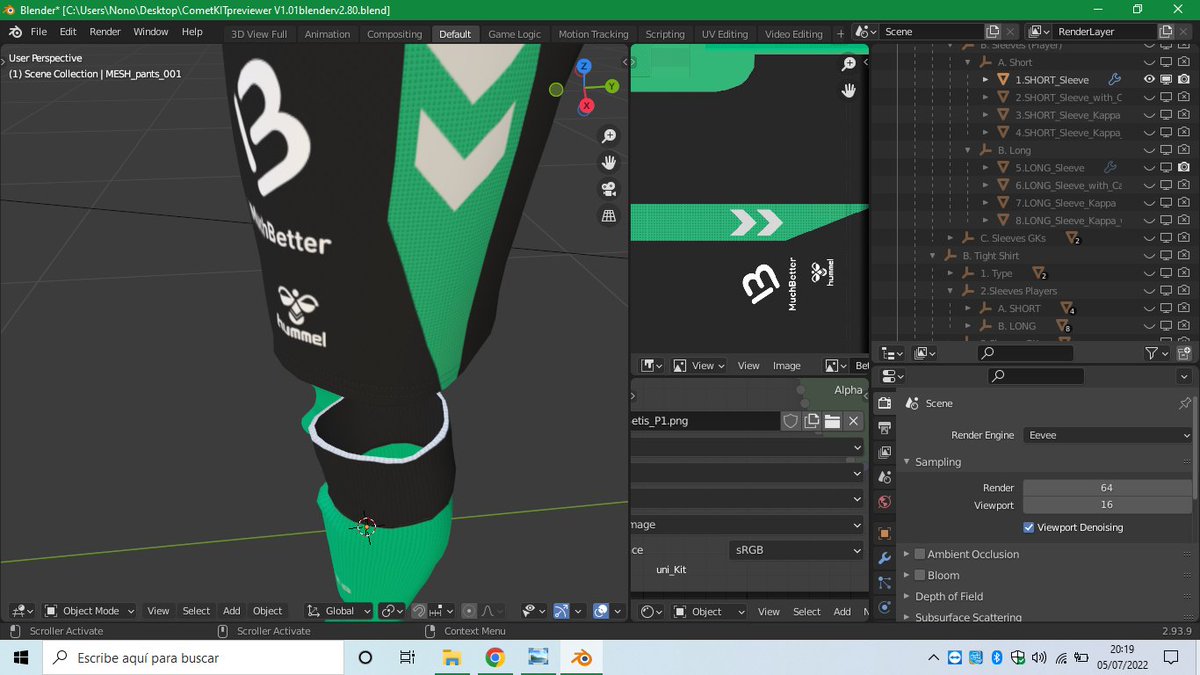Toggle render camera icon for 5.LONG_Sleeve
1200x675 pixels.
[x=1183, y=167]
